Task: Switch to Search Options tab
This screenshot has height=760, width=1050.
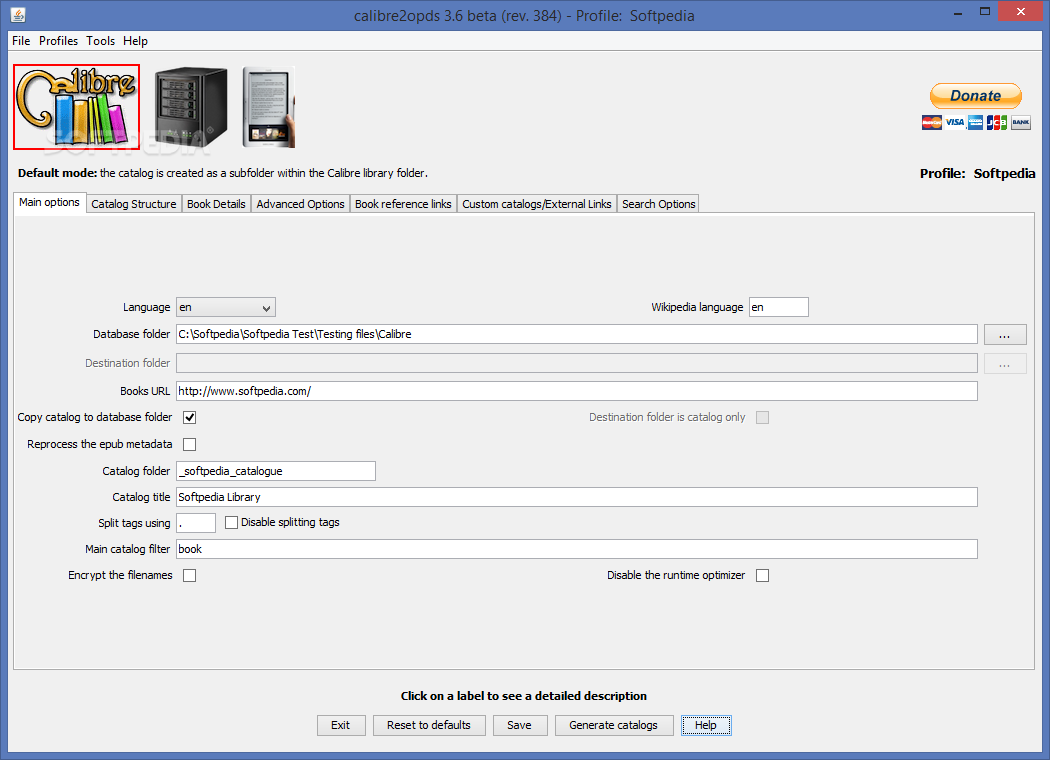Action: (x=658, y=204)
